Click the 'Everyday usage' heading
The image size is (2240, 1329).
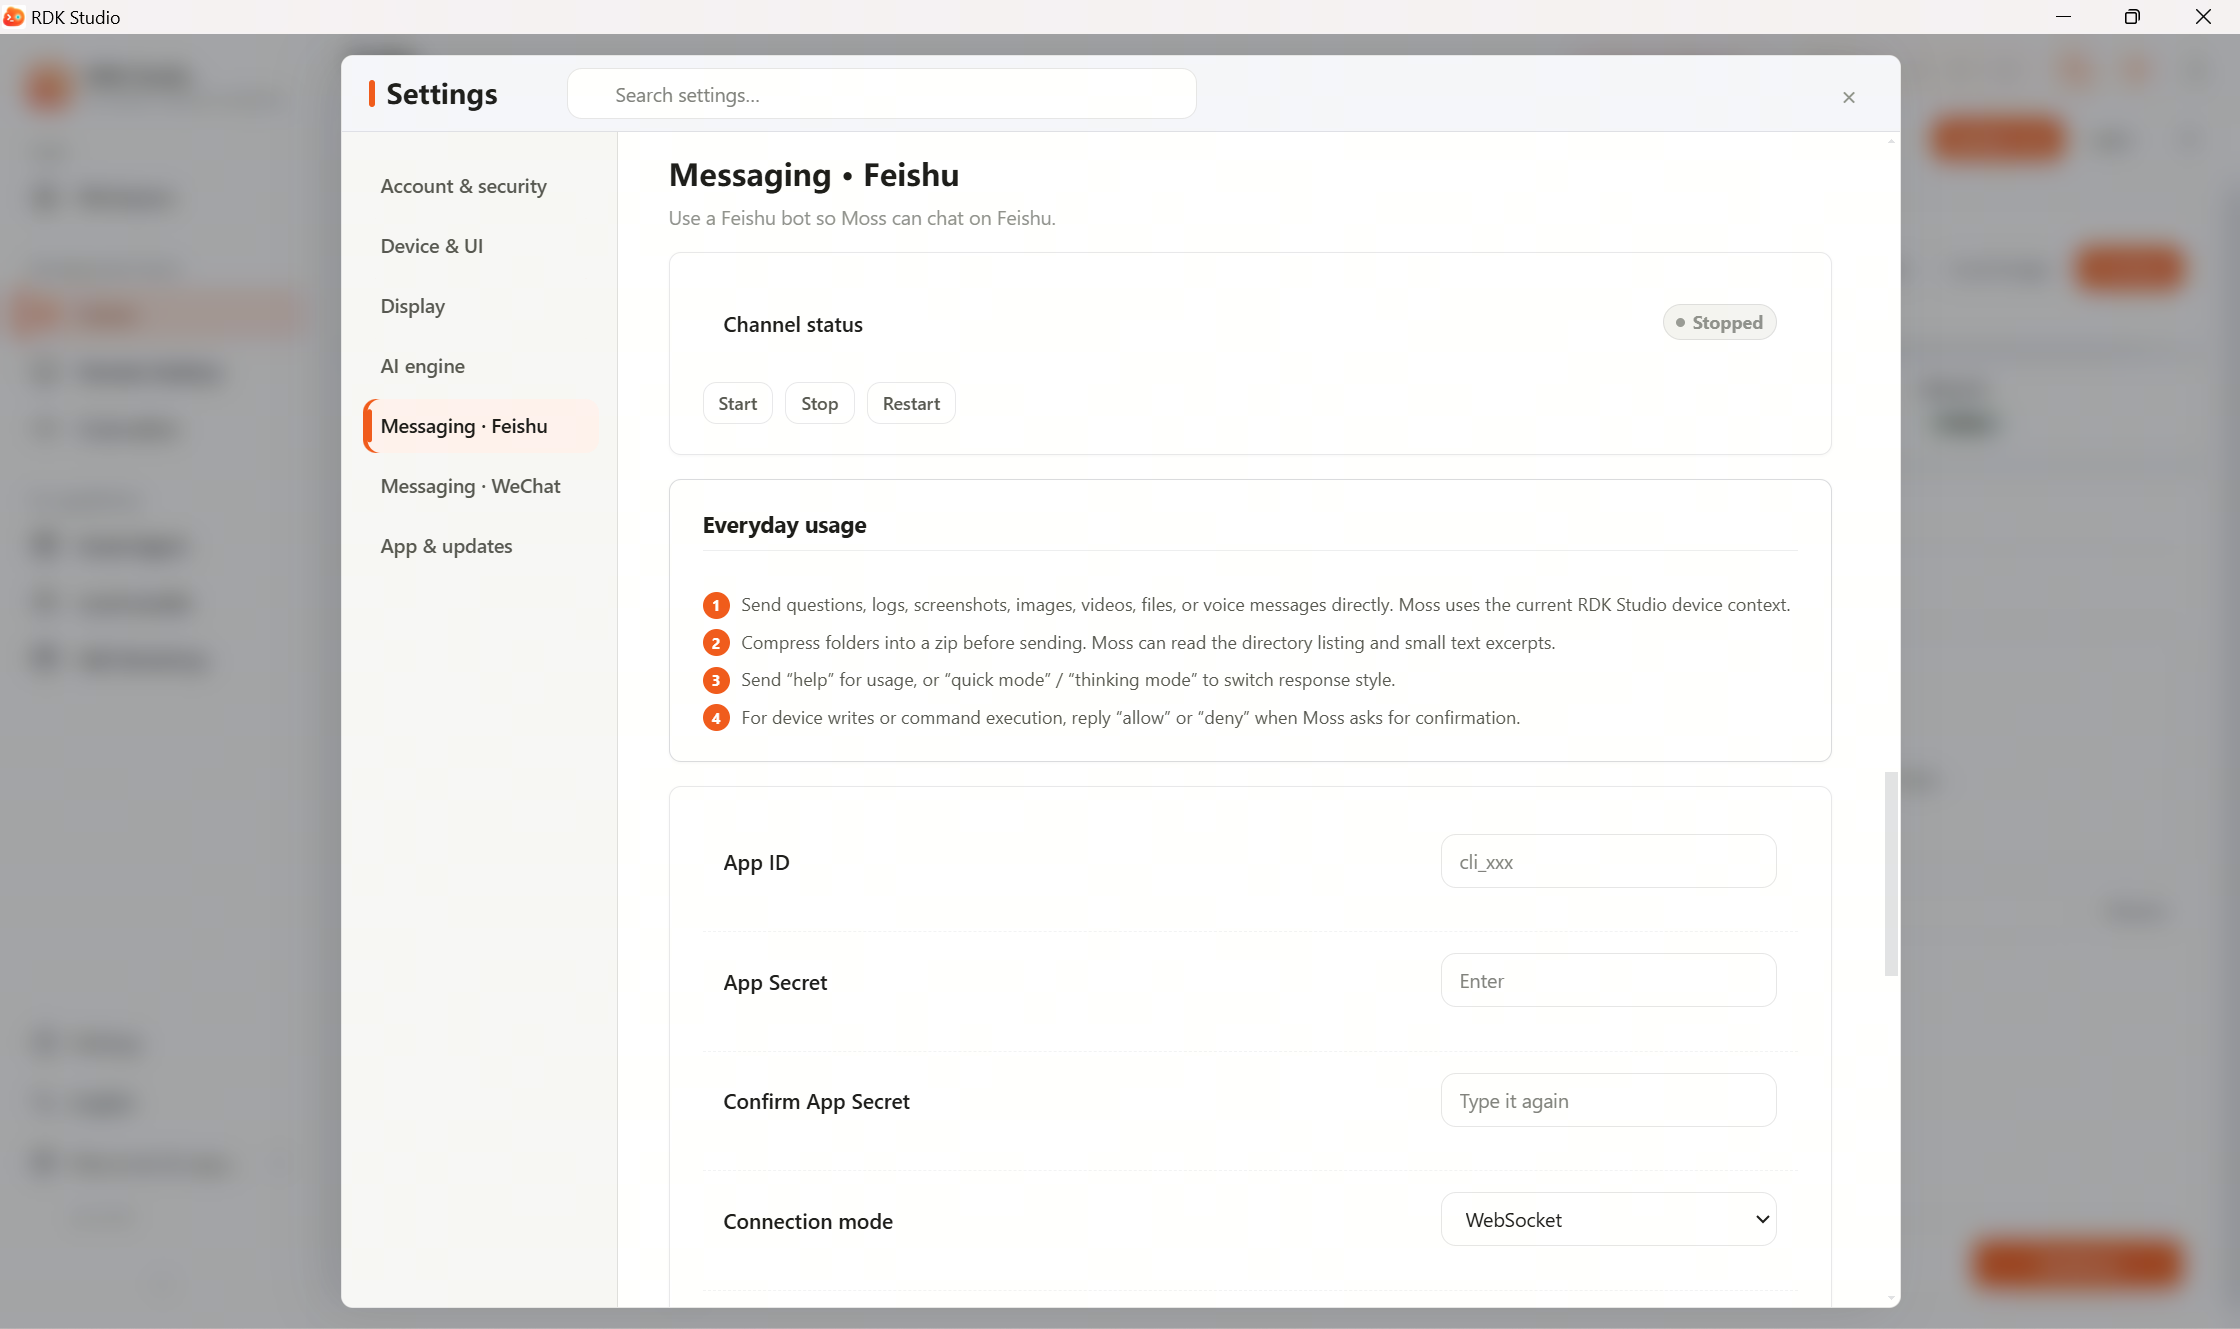coord(784,525)
